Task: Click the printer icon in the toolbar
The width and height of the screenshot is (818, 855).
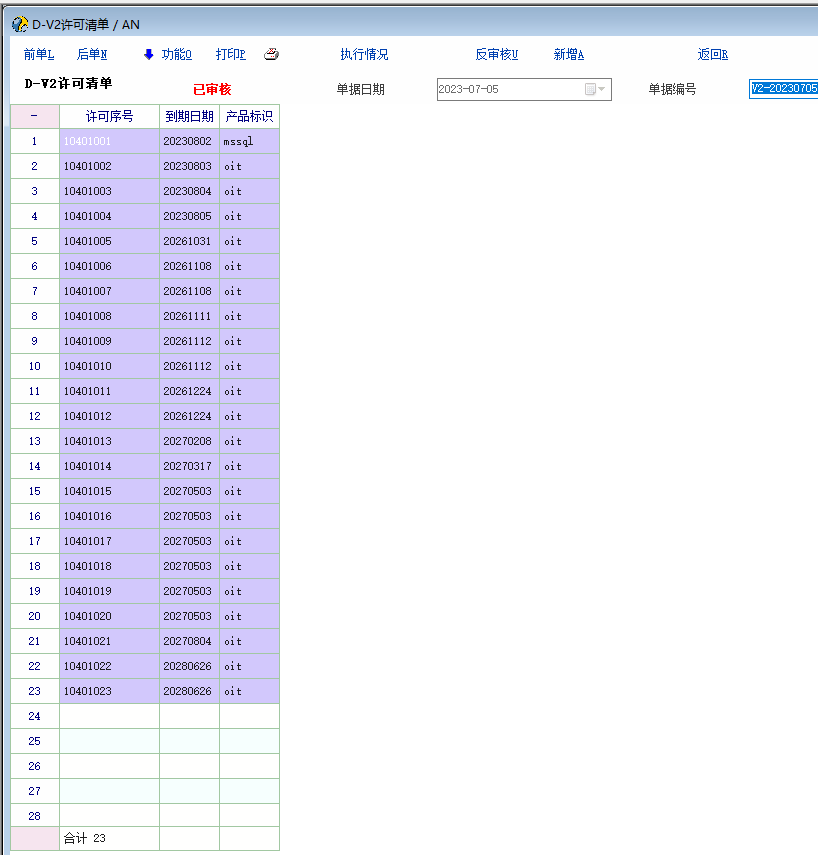Action: (271, 55)
